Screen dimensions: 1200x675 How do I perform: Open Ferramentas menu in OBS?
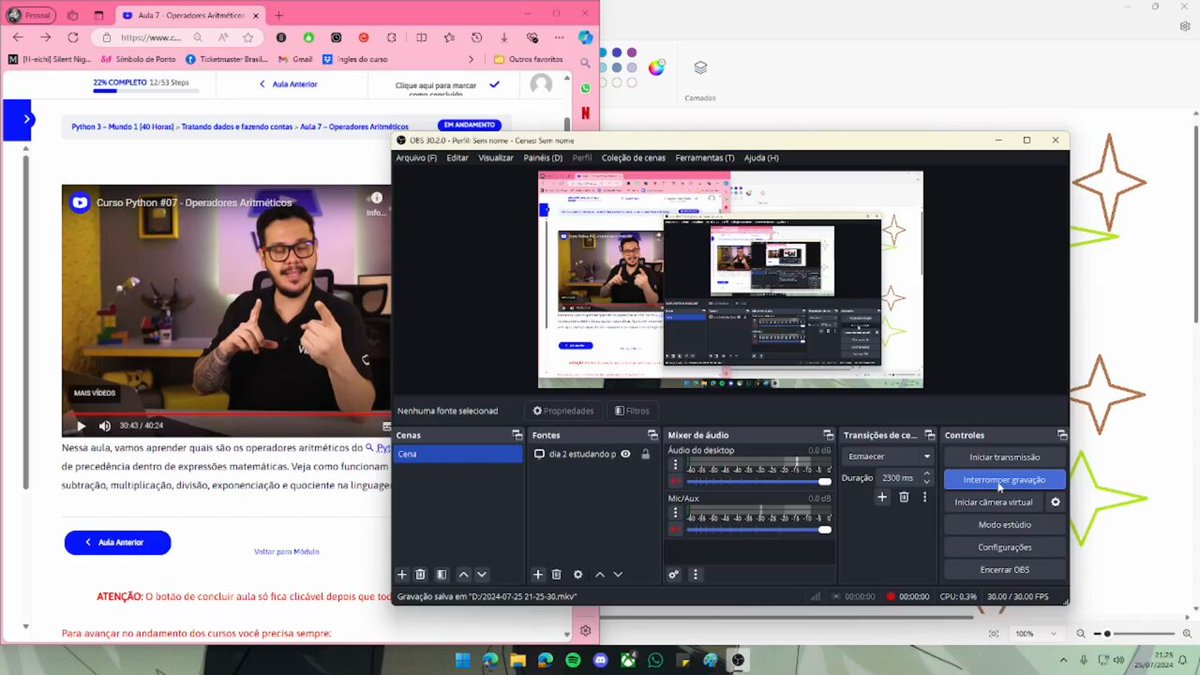[x=705, y=158]
